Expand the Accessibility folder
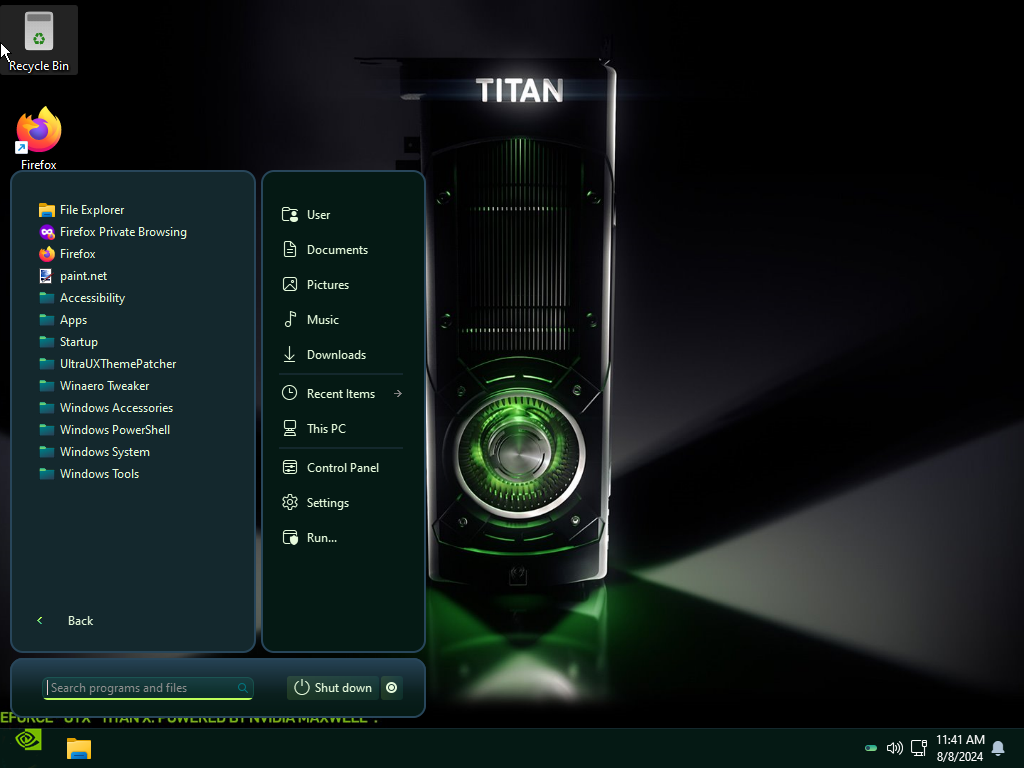Screen dimensions: 1024x768 coord(82,298)
